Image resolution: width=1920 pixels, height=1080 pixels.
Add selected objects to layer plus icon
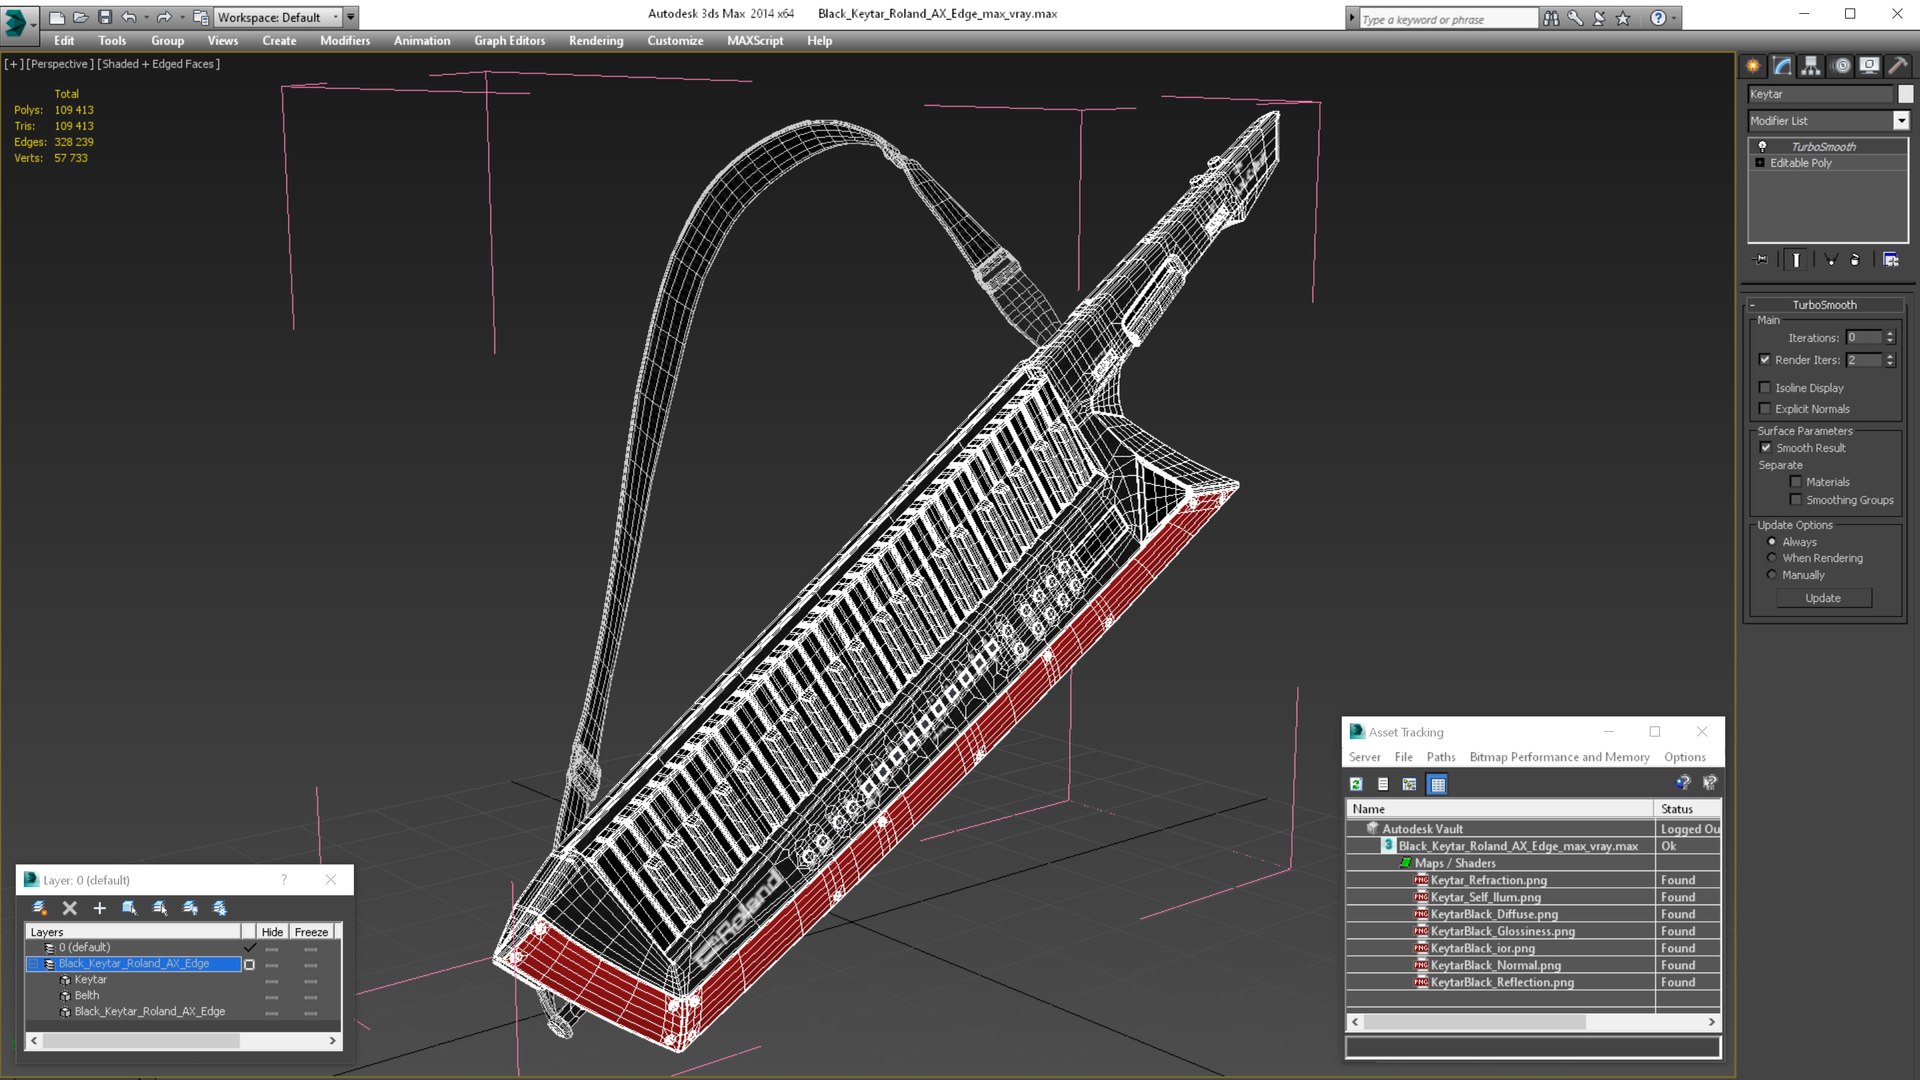point(99,908)
